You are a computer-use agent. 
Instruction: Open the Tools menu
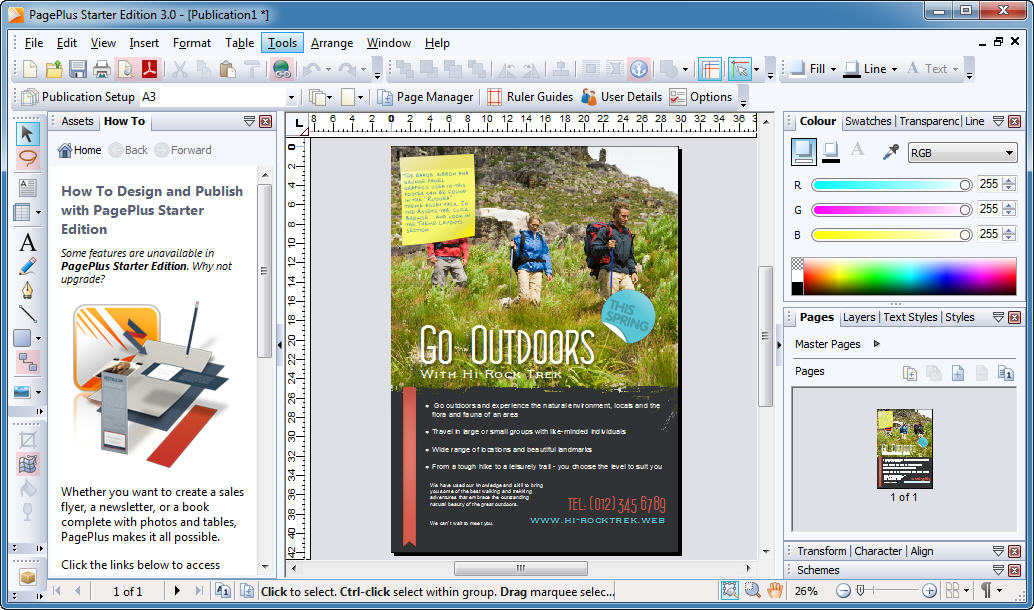[282, 43]
